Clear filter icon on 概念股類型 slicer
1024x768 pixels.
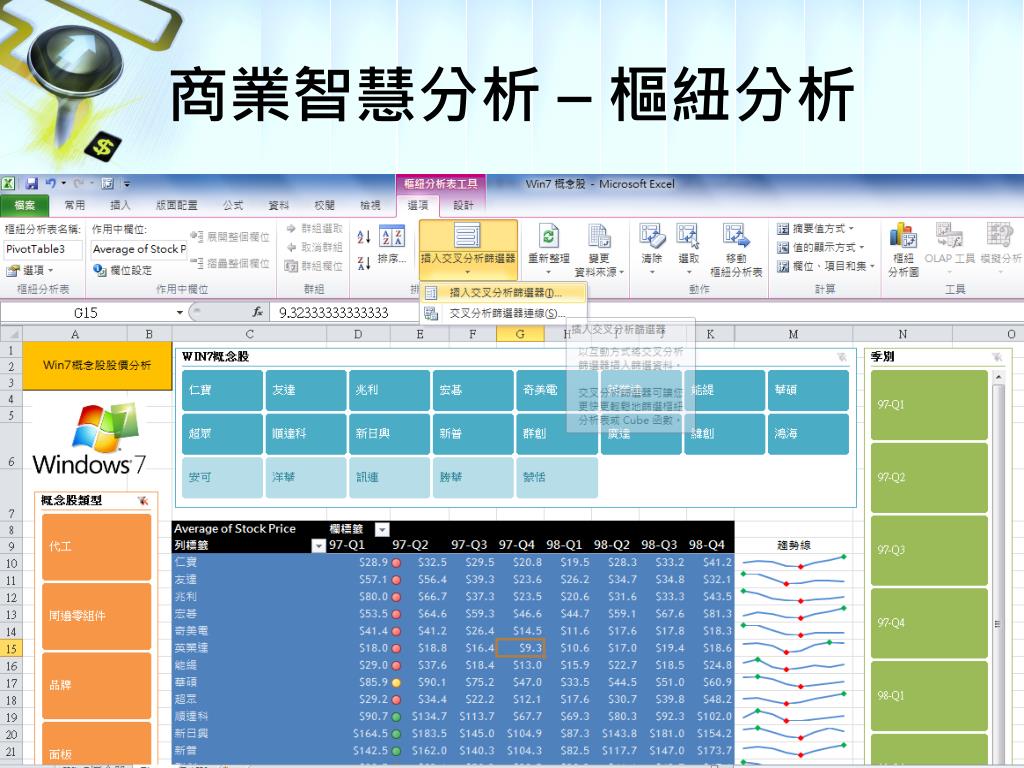(143, 501)
